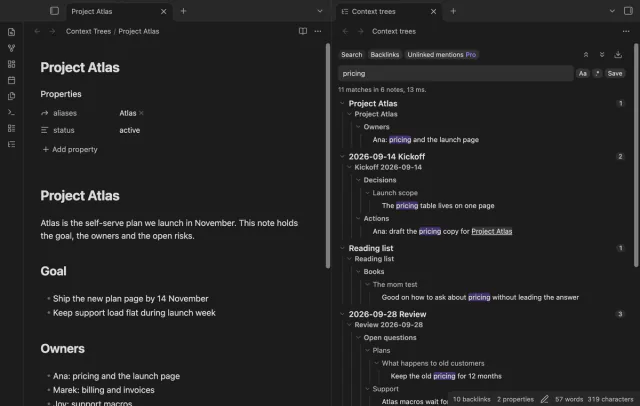
Task: Collapse the Owners heading in results
Action: [x=358, y=127]
